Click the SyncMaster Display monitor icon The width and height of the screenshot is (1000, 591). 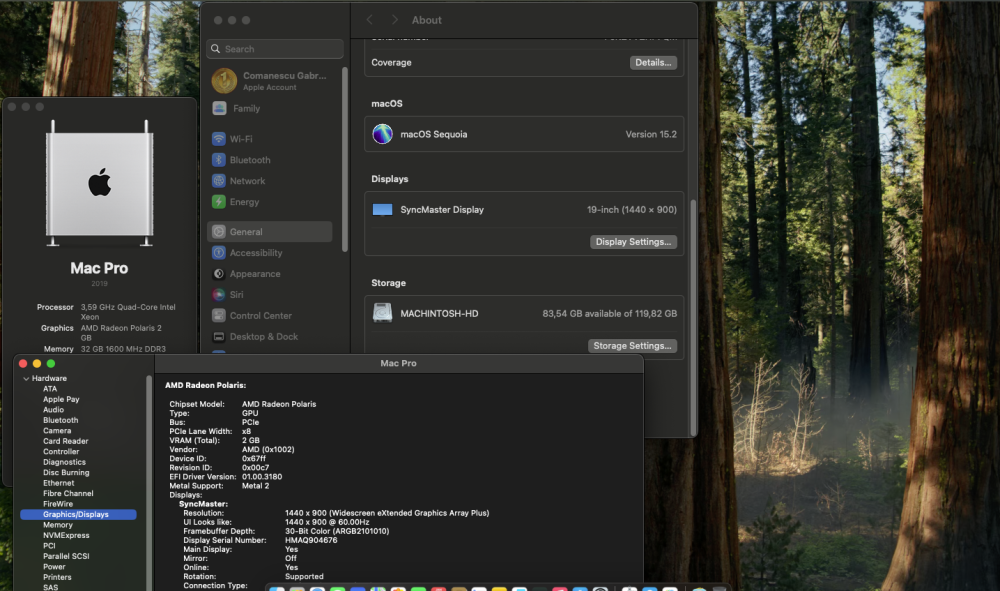(x=383, y=210)
